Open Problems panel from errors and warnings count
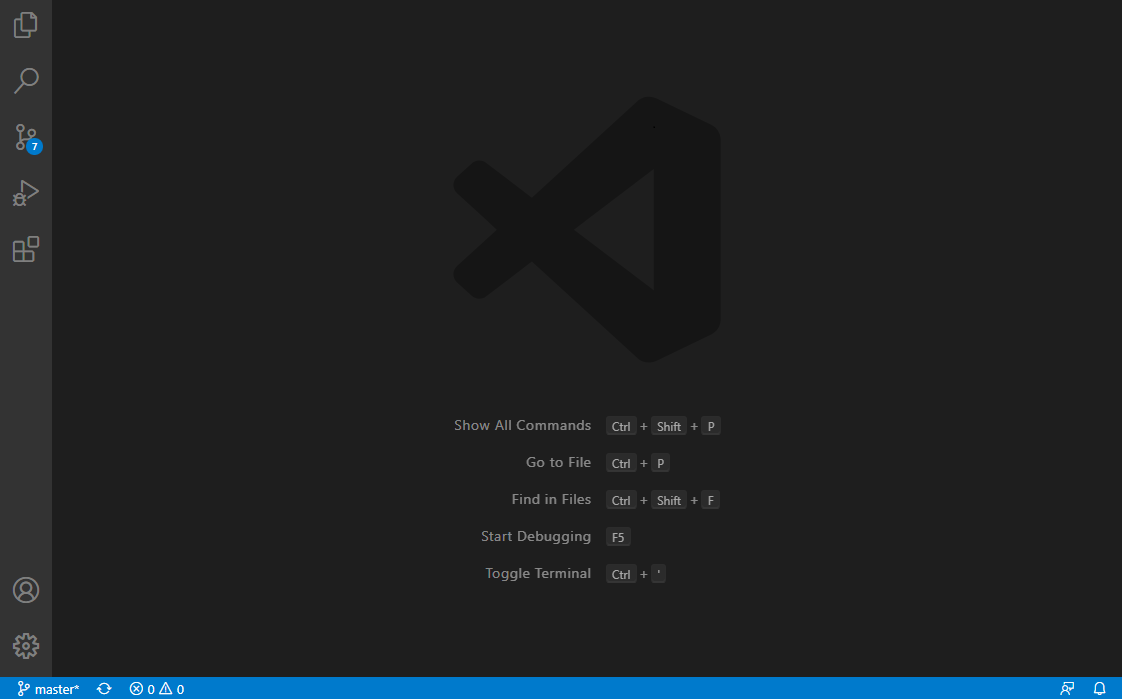The image size is (1122, 699). [x=157, y=689]
